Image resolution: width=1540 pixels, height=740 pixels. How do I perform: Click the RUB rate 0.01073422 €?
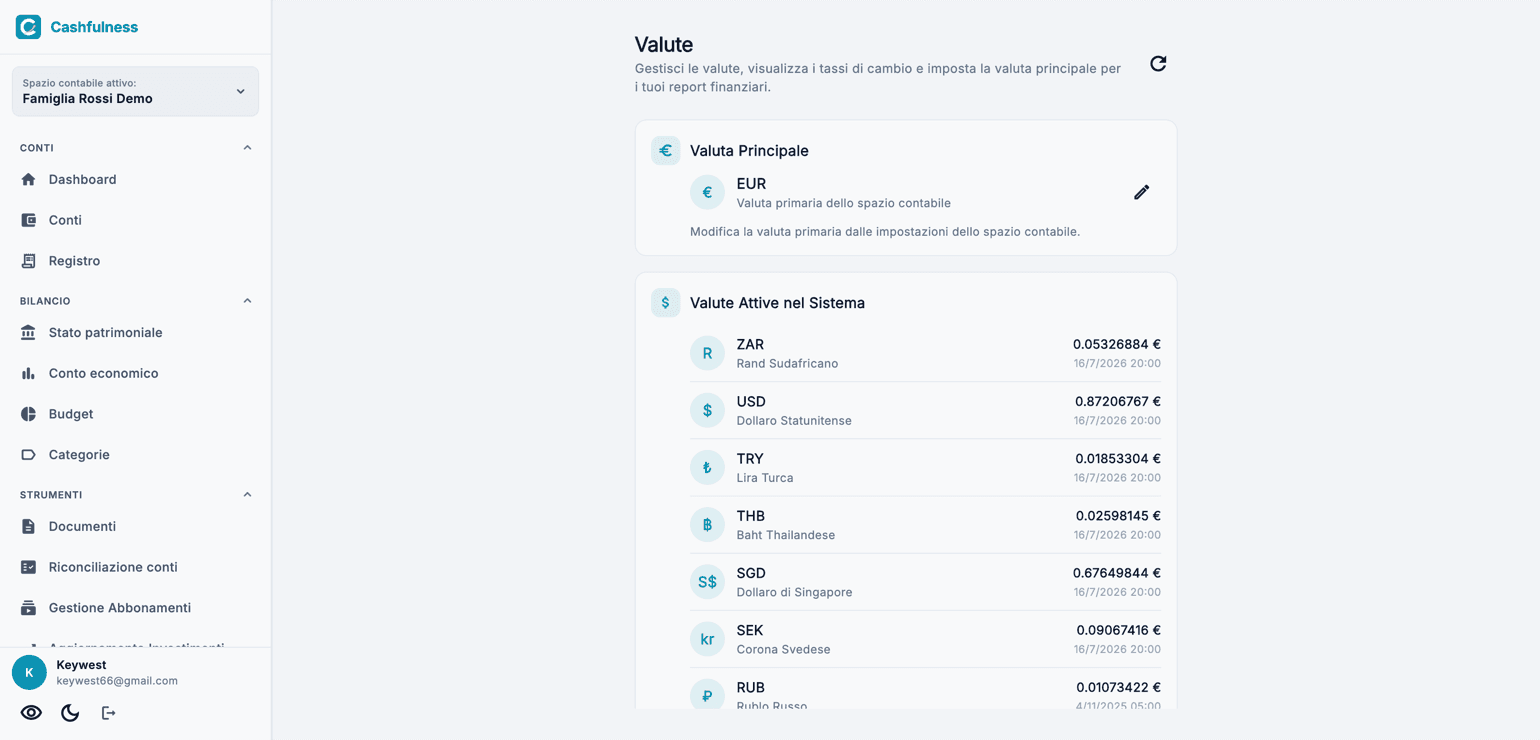1119,687
